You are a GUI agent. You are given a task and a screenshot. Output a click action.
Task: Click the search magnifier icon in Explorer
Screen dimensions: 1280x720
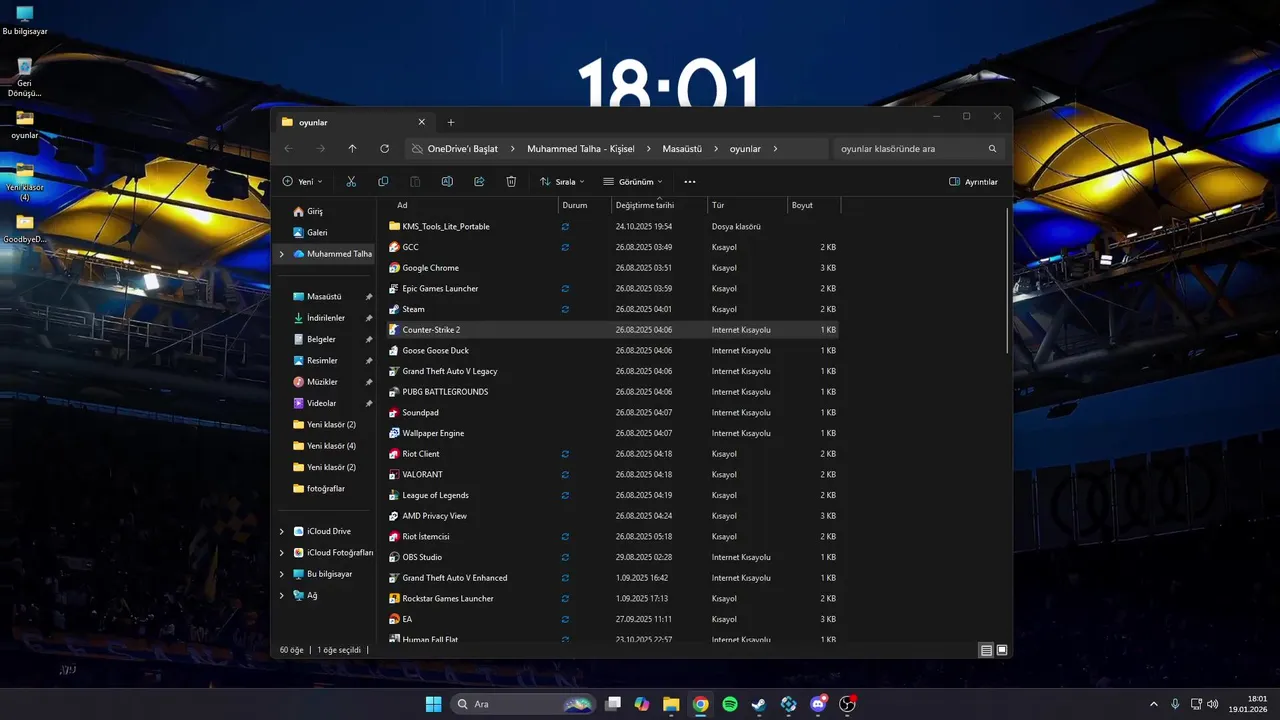click(992, 149)
